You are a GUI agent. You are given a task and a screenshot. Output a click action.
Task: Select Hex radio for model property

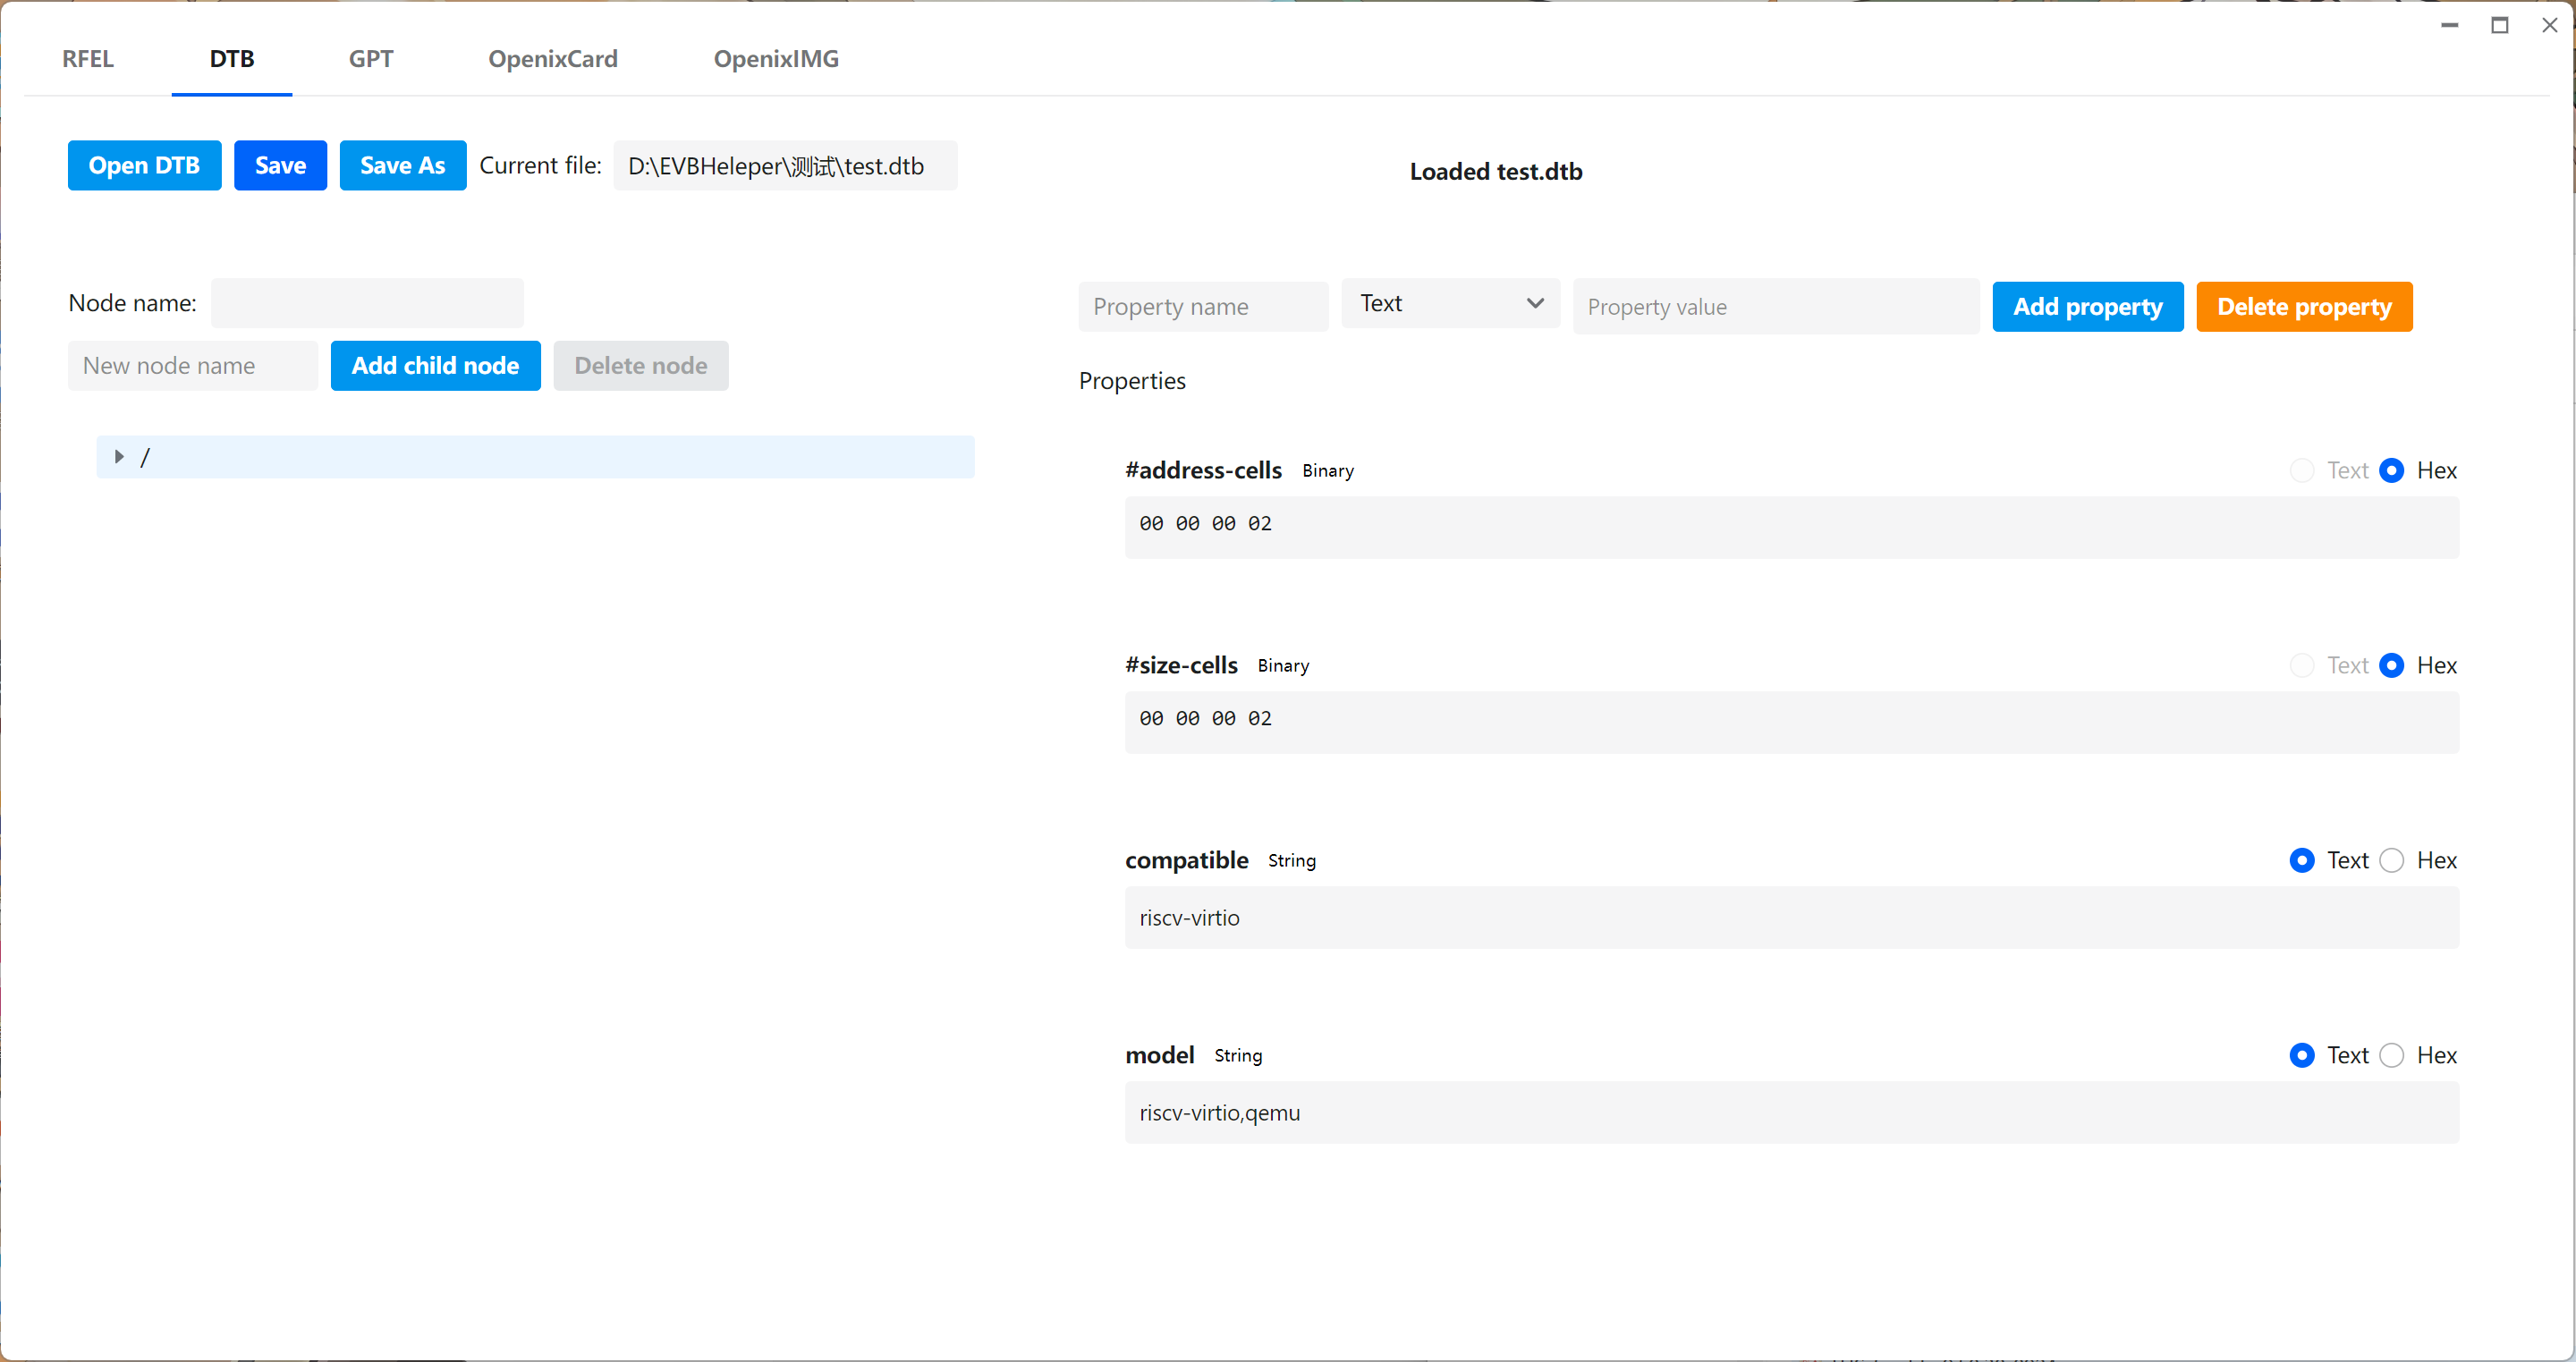2391,1055
